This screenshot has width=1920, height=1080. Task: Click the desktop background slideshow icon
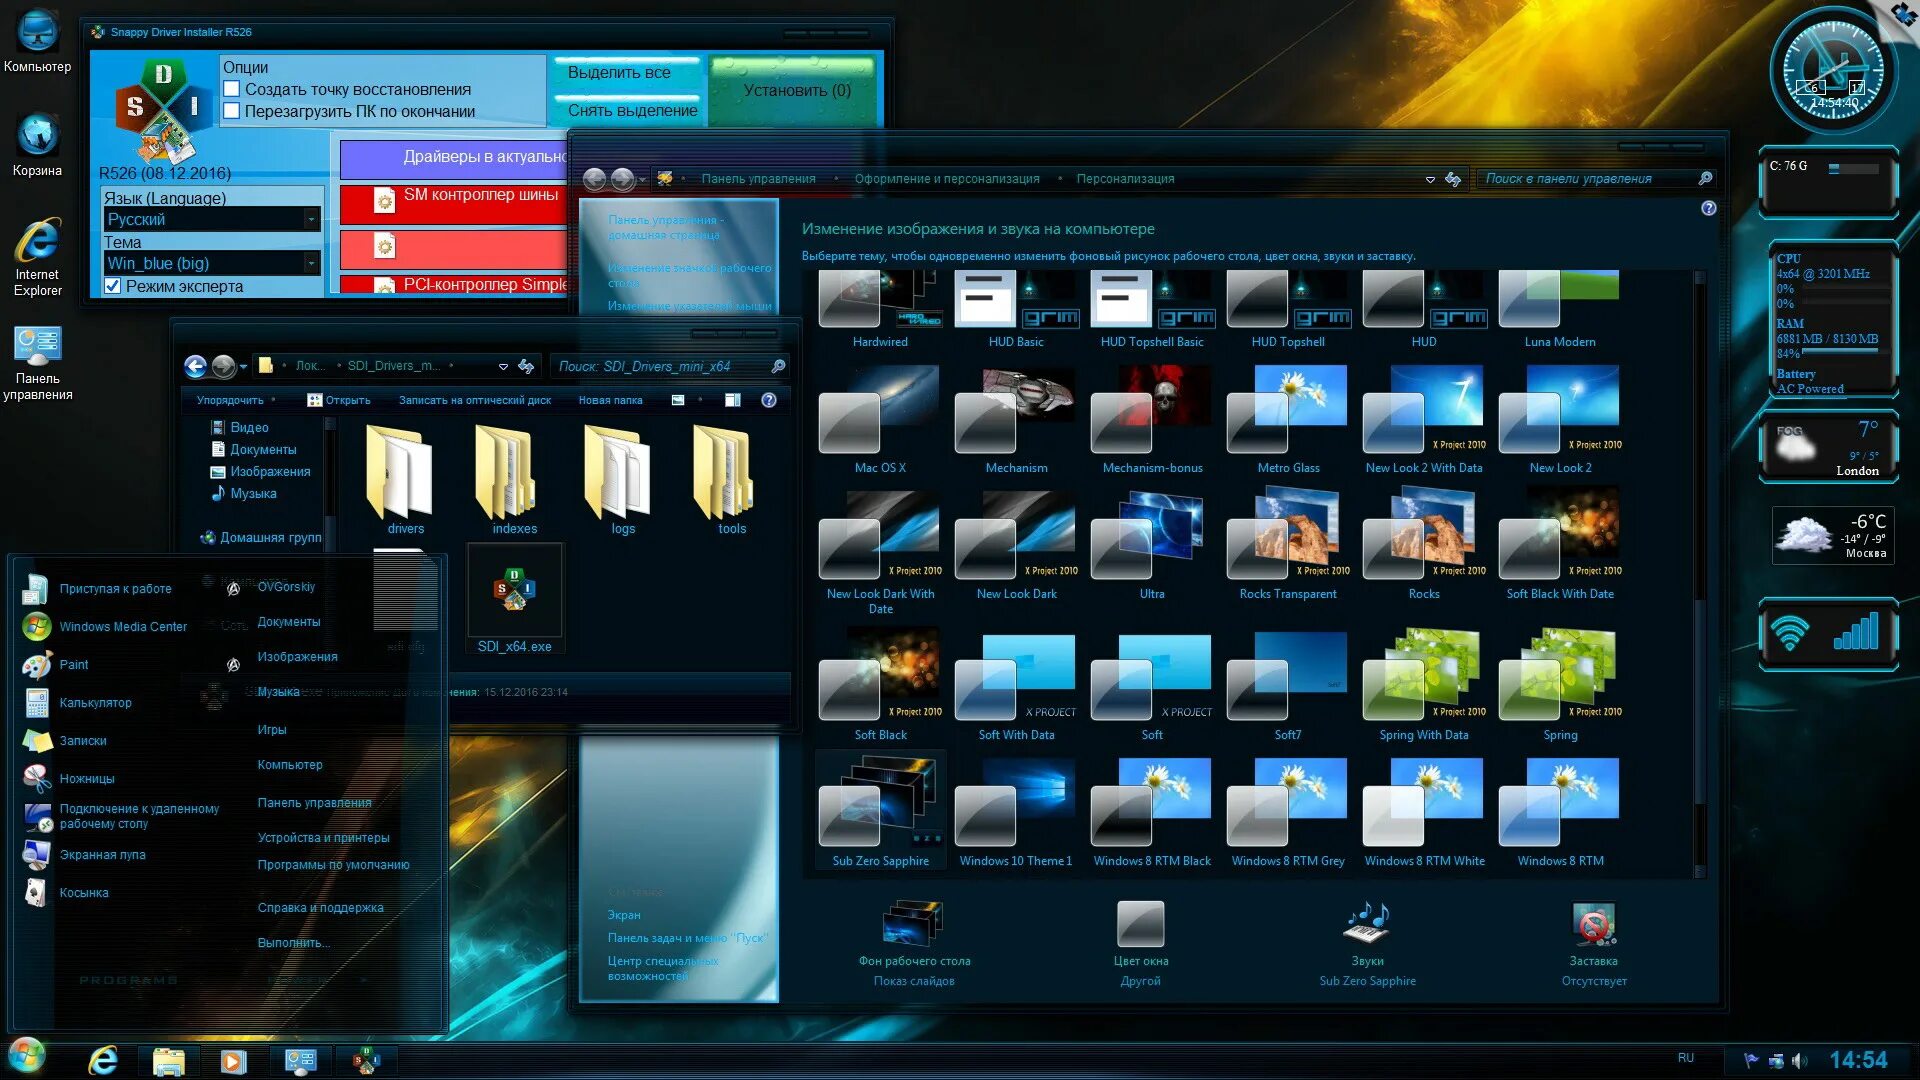[x=913, y=924]
